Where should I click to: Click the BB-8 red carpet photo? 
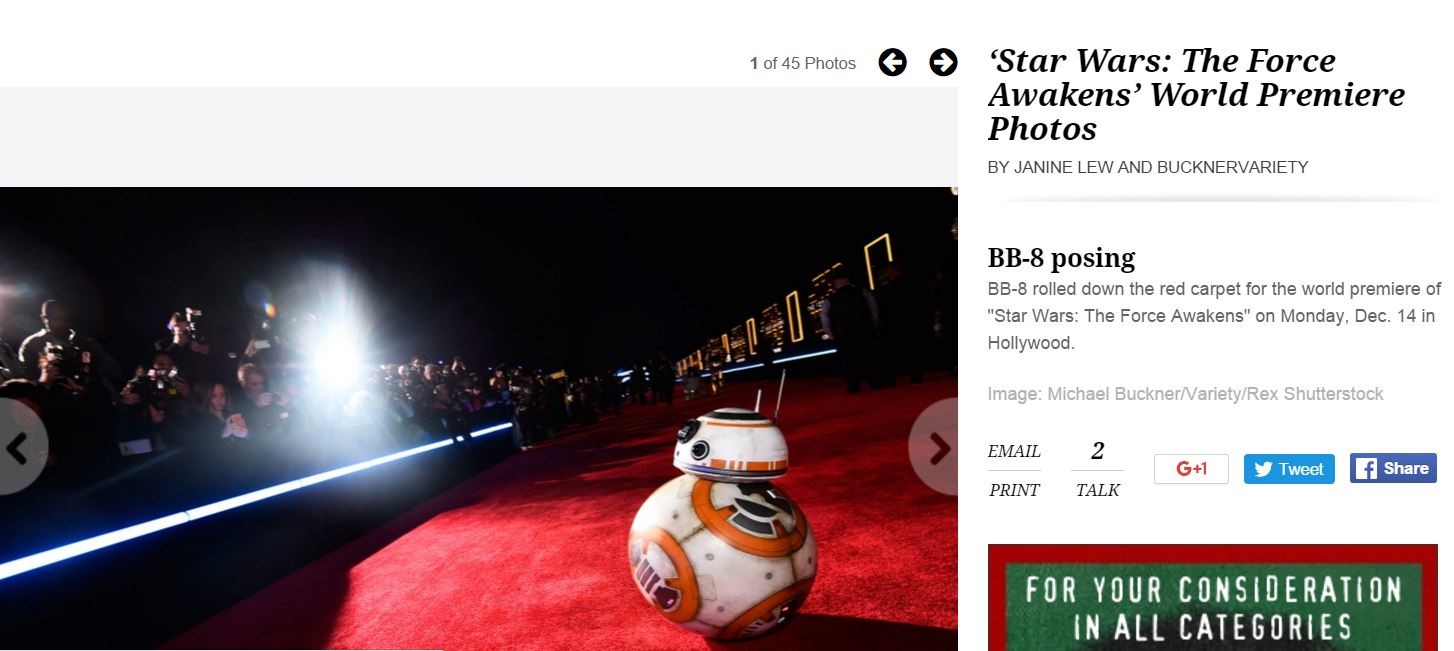point(479,419)
